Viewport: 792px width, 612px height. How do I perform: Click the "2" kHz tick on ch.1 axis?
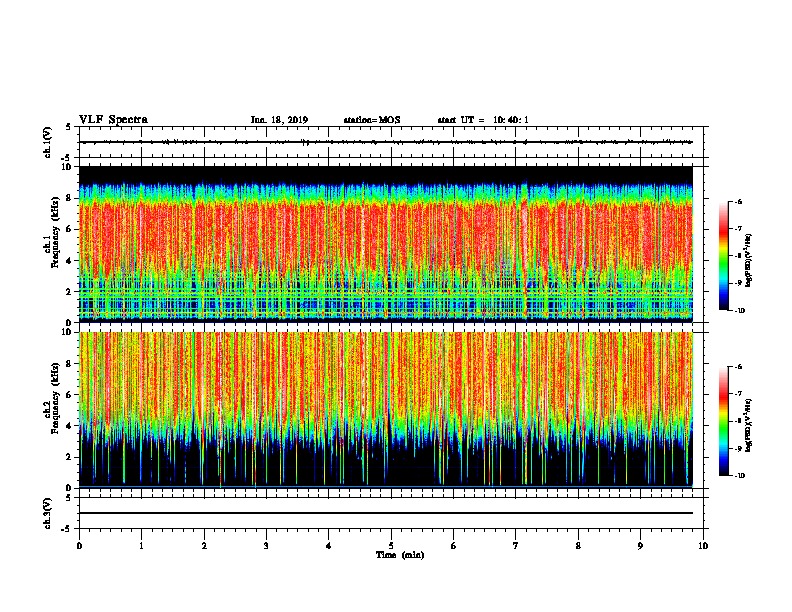70,292
